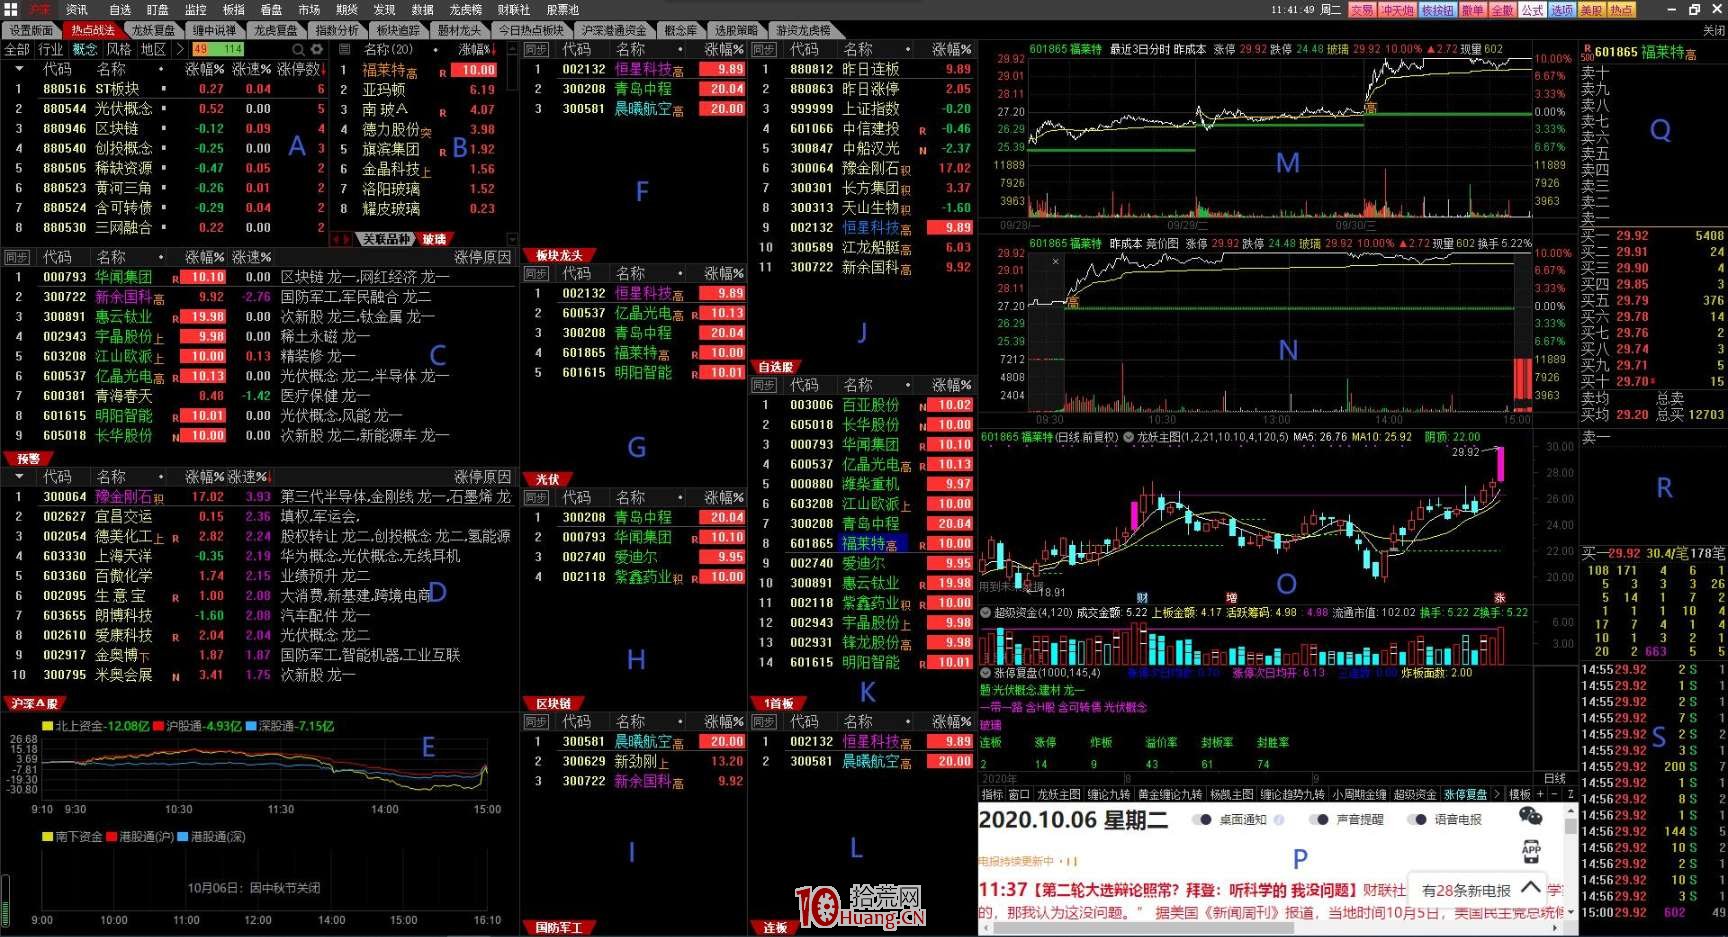Screen dimensions: 1728x937
Task: Switch to the 游资龙虎榜 tab
Action: coord(804,30)
